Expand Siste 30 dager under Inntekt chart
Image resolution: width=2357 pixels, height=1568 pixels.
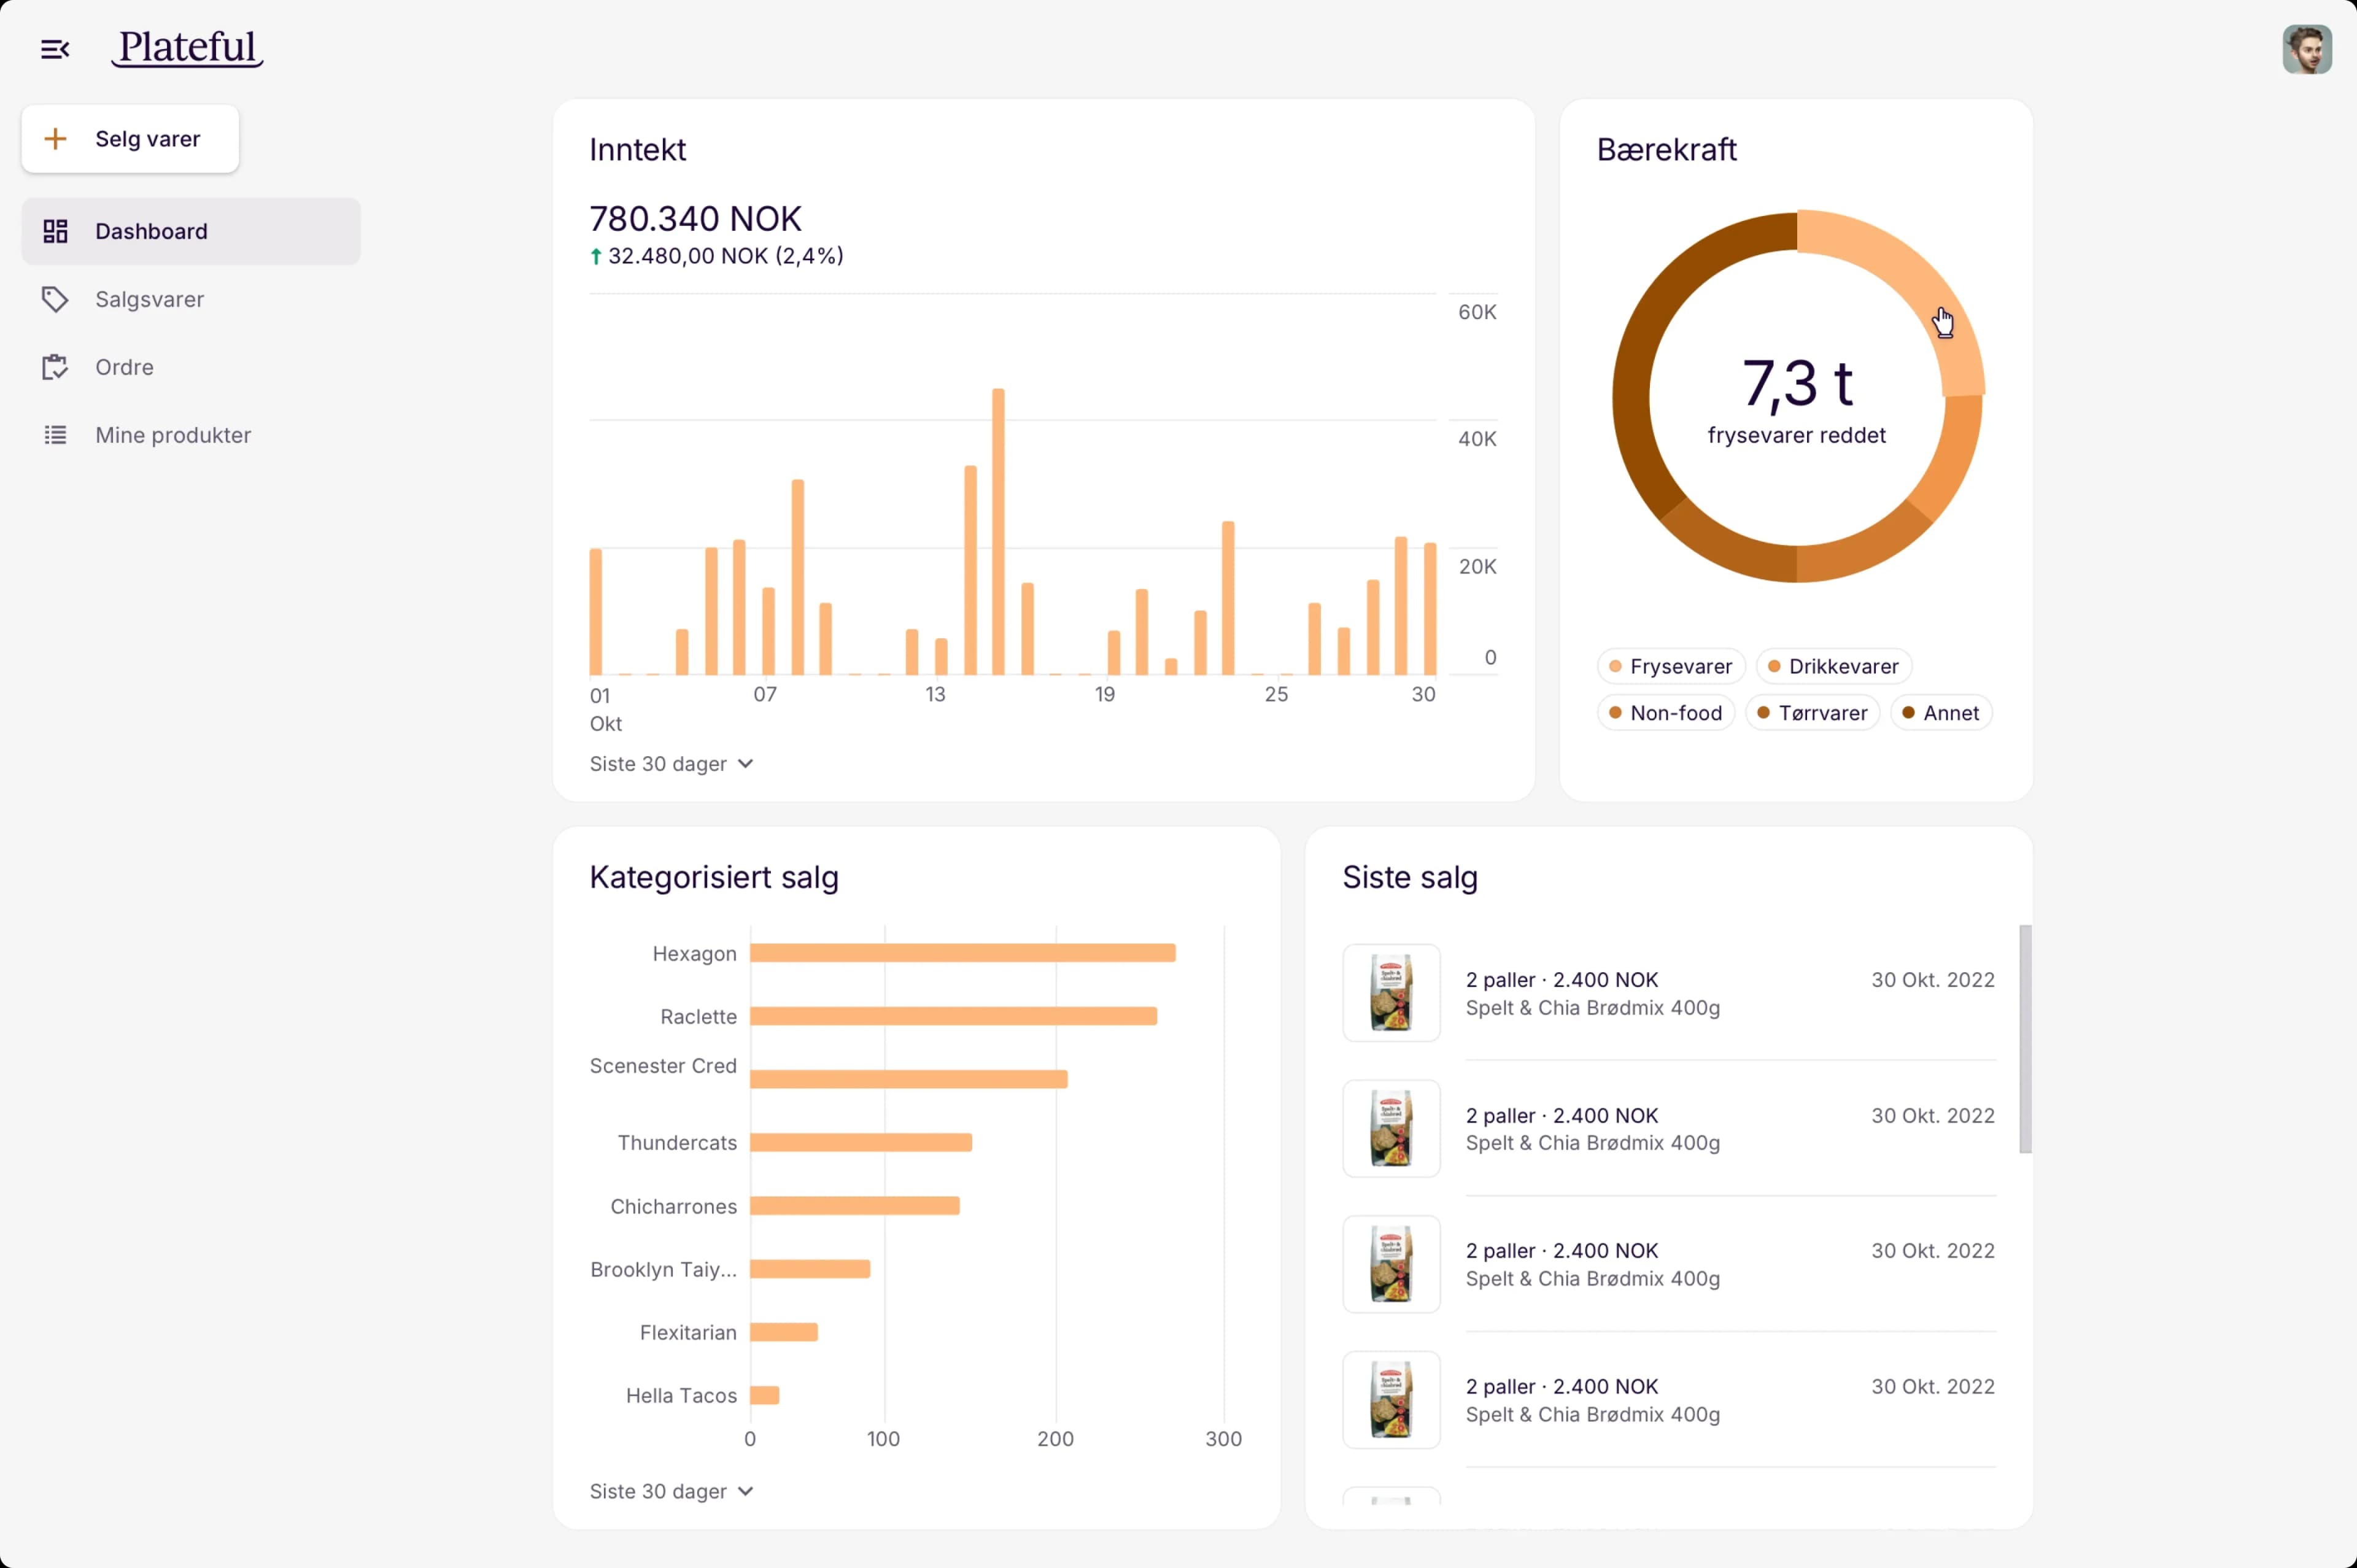pyautogui.click(x=671, y=764)
